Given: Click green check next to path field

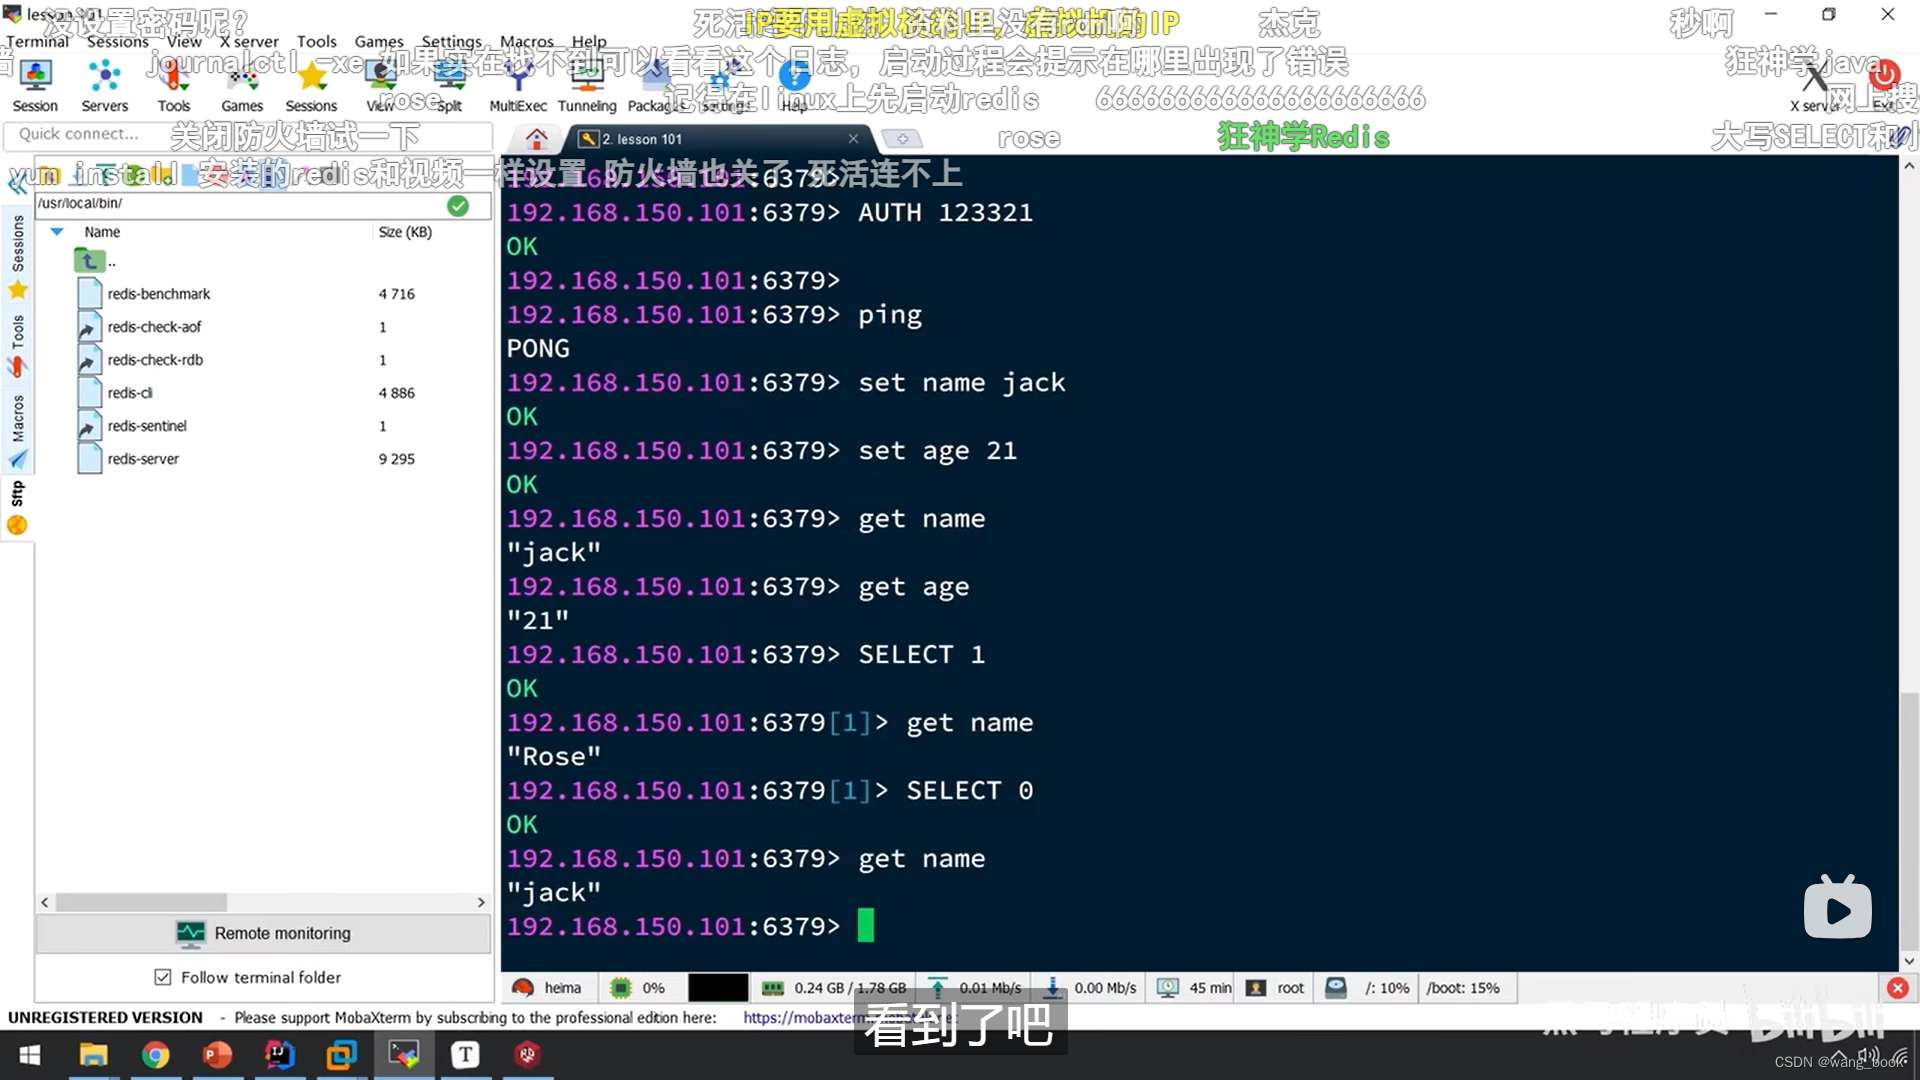Looking at the screenshot, I should coord(458,205).
